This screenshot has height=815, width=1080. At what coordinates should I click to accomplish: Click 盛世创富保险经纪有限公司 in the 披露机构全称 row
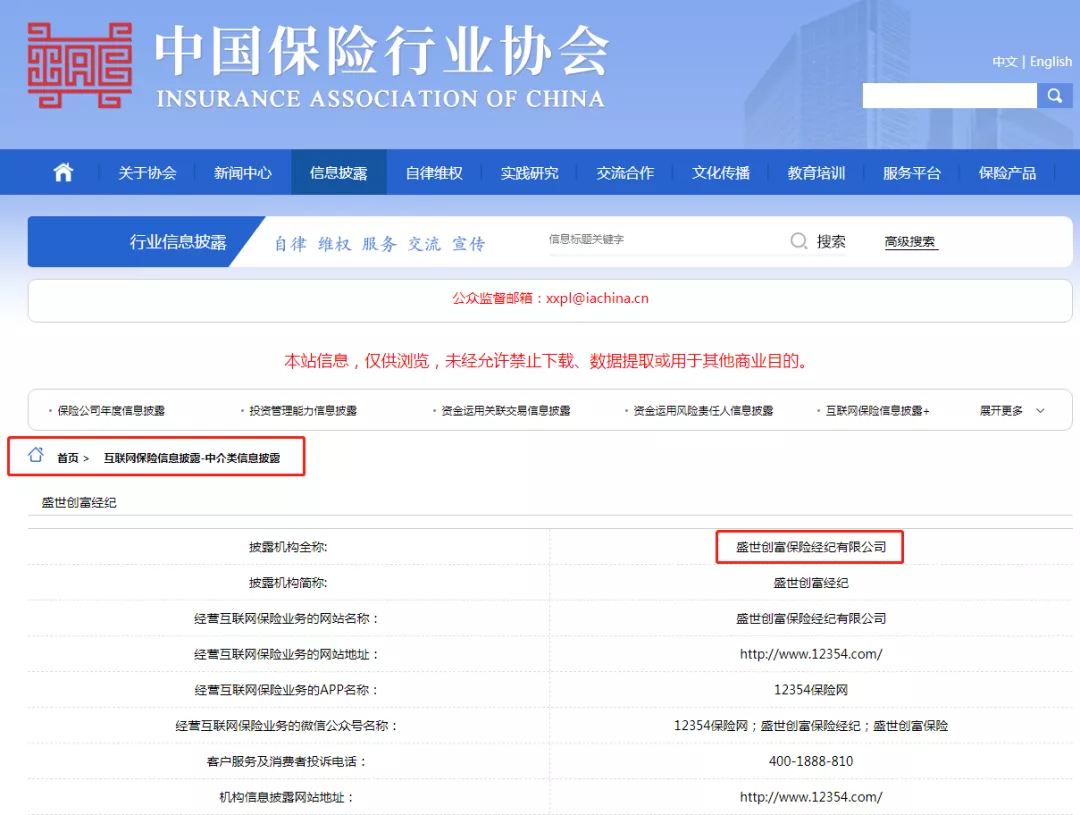point(811,547)
